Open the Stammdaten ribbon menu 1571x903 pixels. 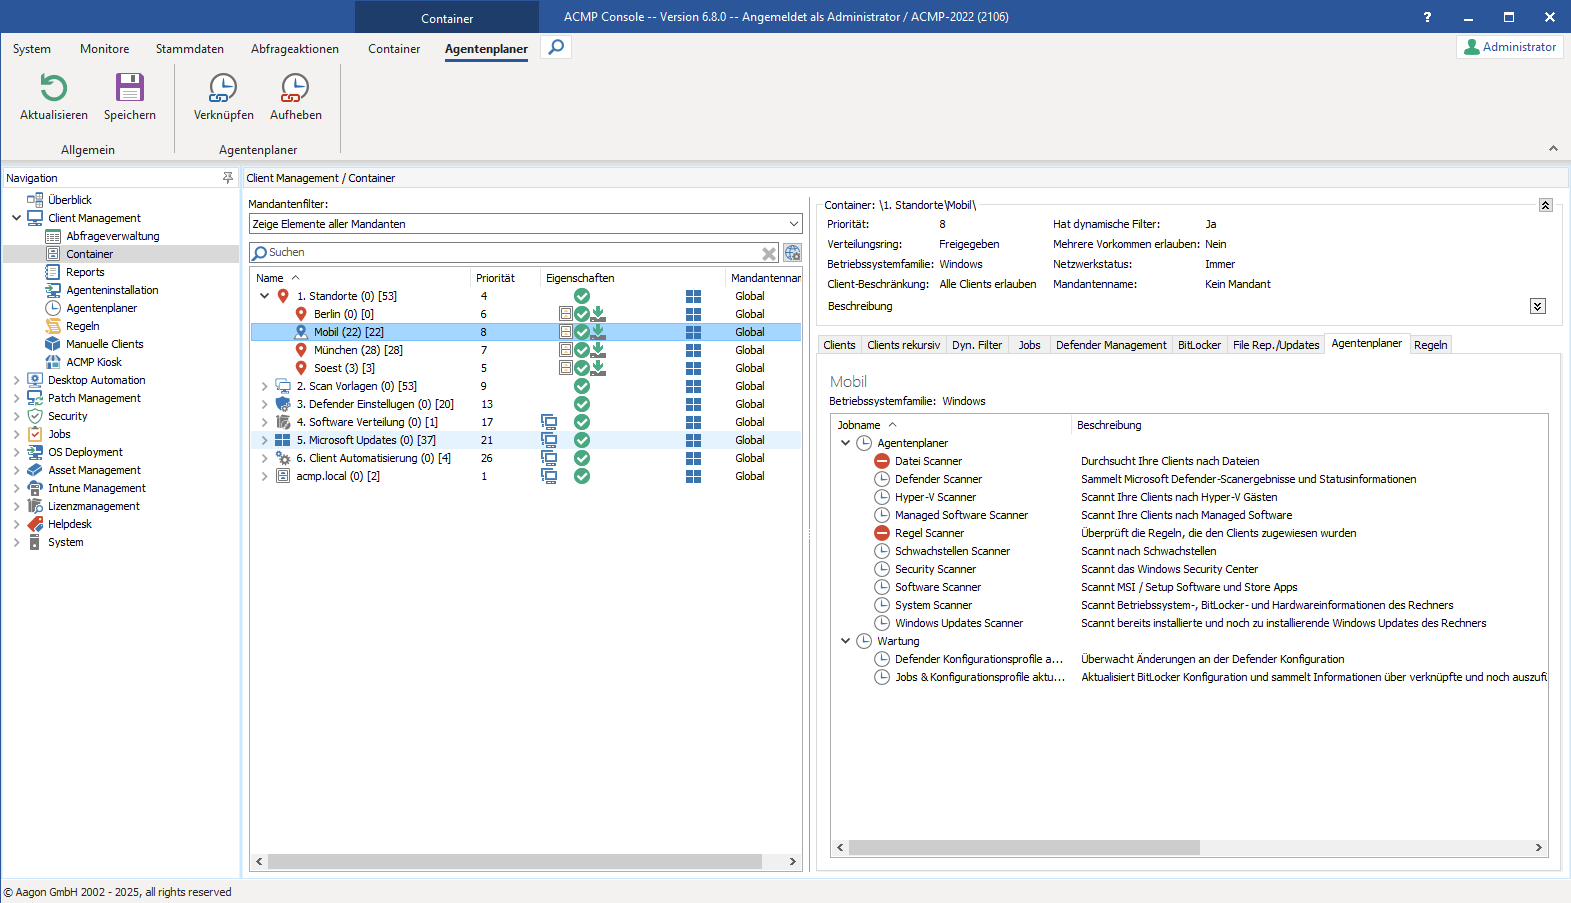[x=189, y=49]
